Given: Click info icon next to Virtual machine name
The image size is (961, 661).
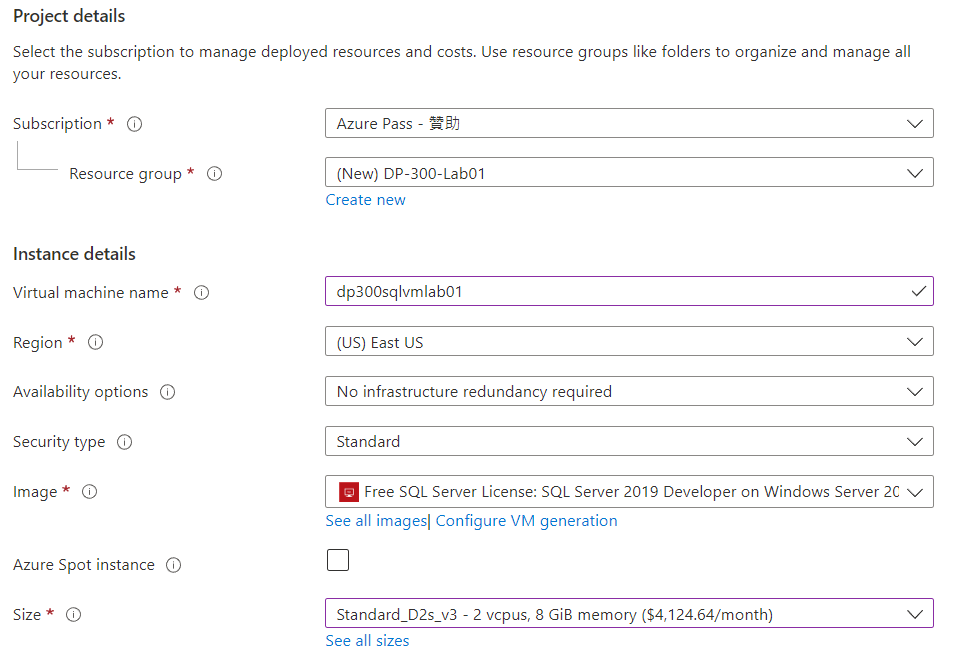Looking at the screenshot, I should pyautogui.click(x=201, y=293).
